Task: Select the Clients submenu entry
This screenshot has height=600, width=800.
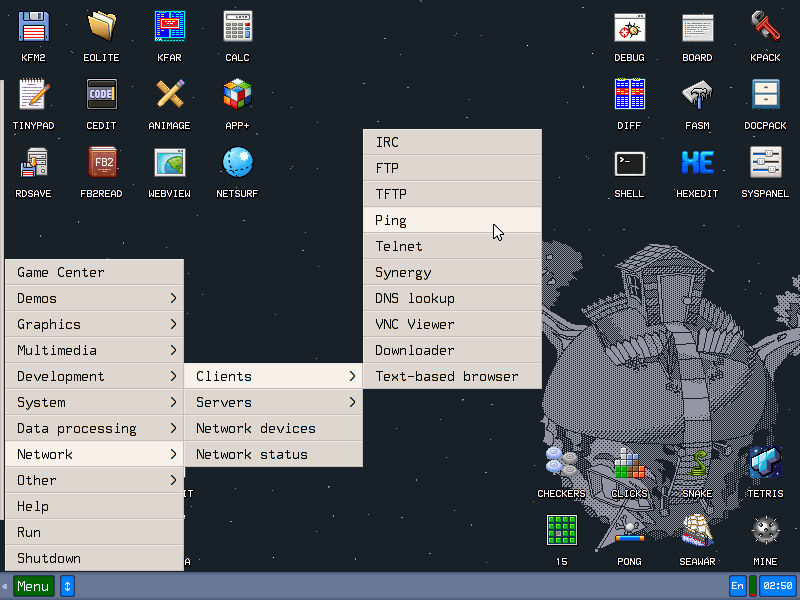Action: (x=273, y=376)
